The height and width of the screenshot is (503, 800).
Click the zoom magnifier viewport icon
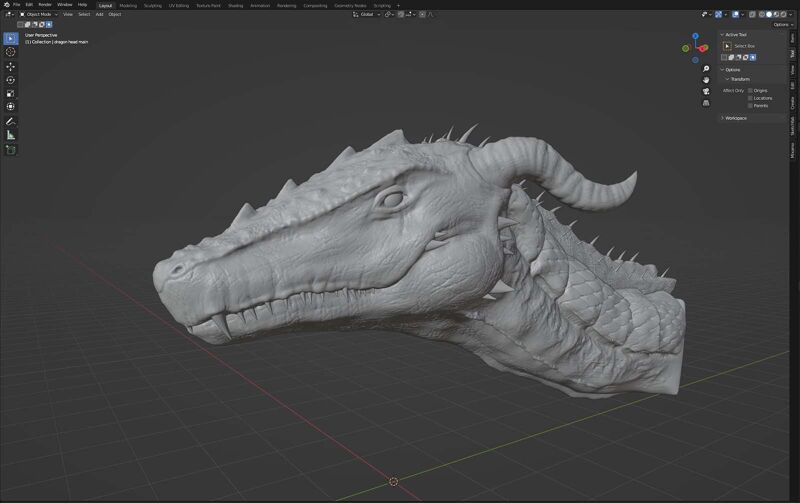(706, 69)
